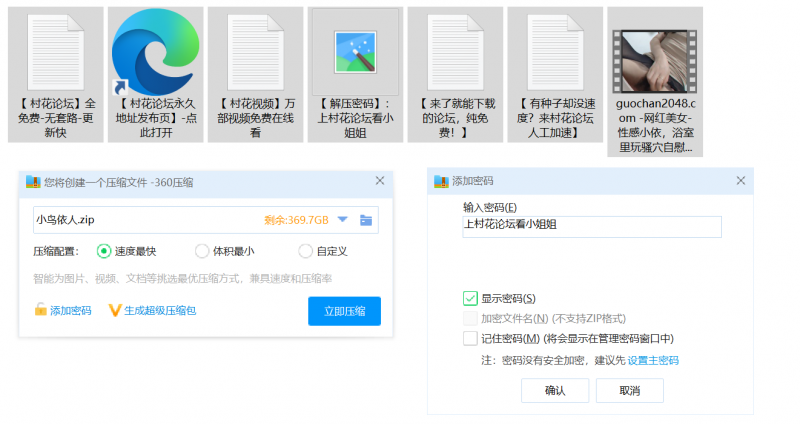800x424 pixels.
Task: Click the folder browse icon beside the zip name
Action: 366,220
